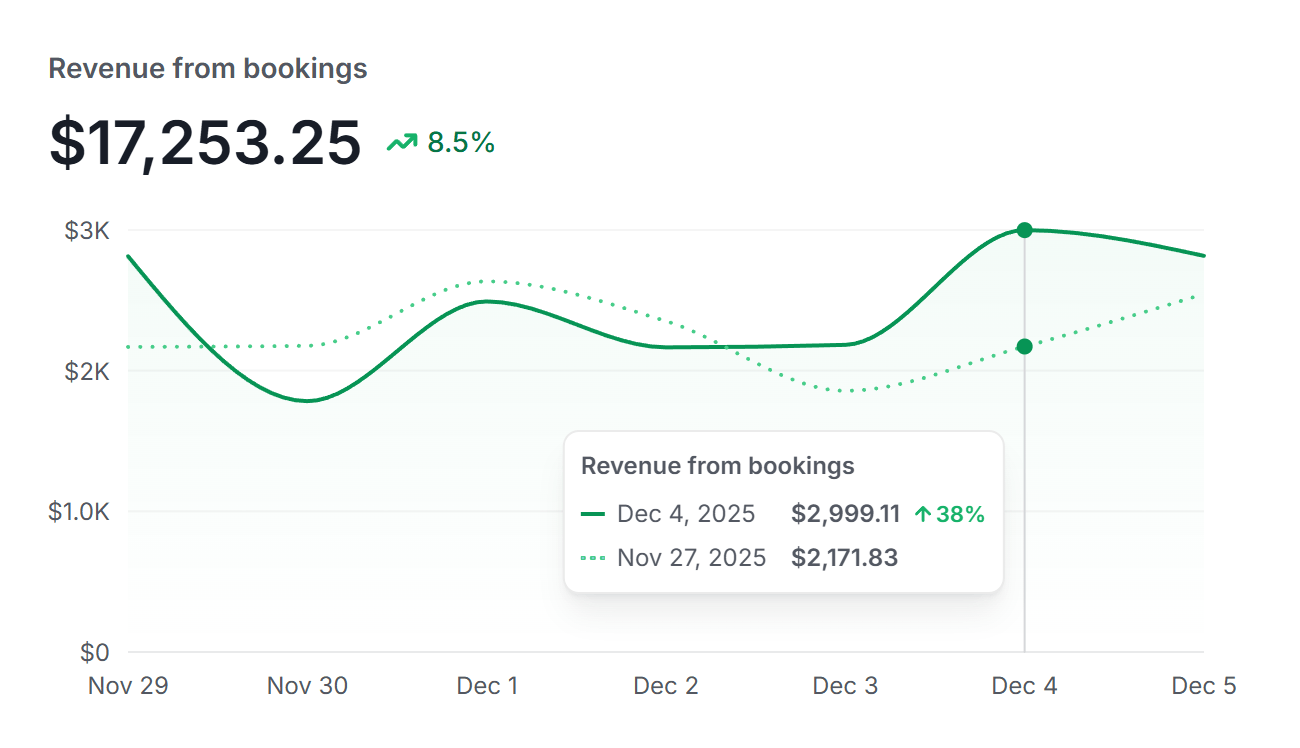Screen dimensions: 1300x748
Task: Click the green up arrow next to 38%
Action: click(x=923, y=514)
